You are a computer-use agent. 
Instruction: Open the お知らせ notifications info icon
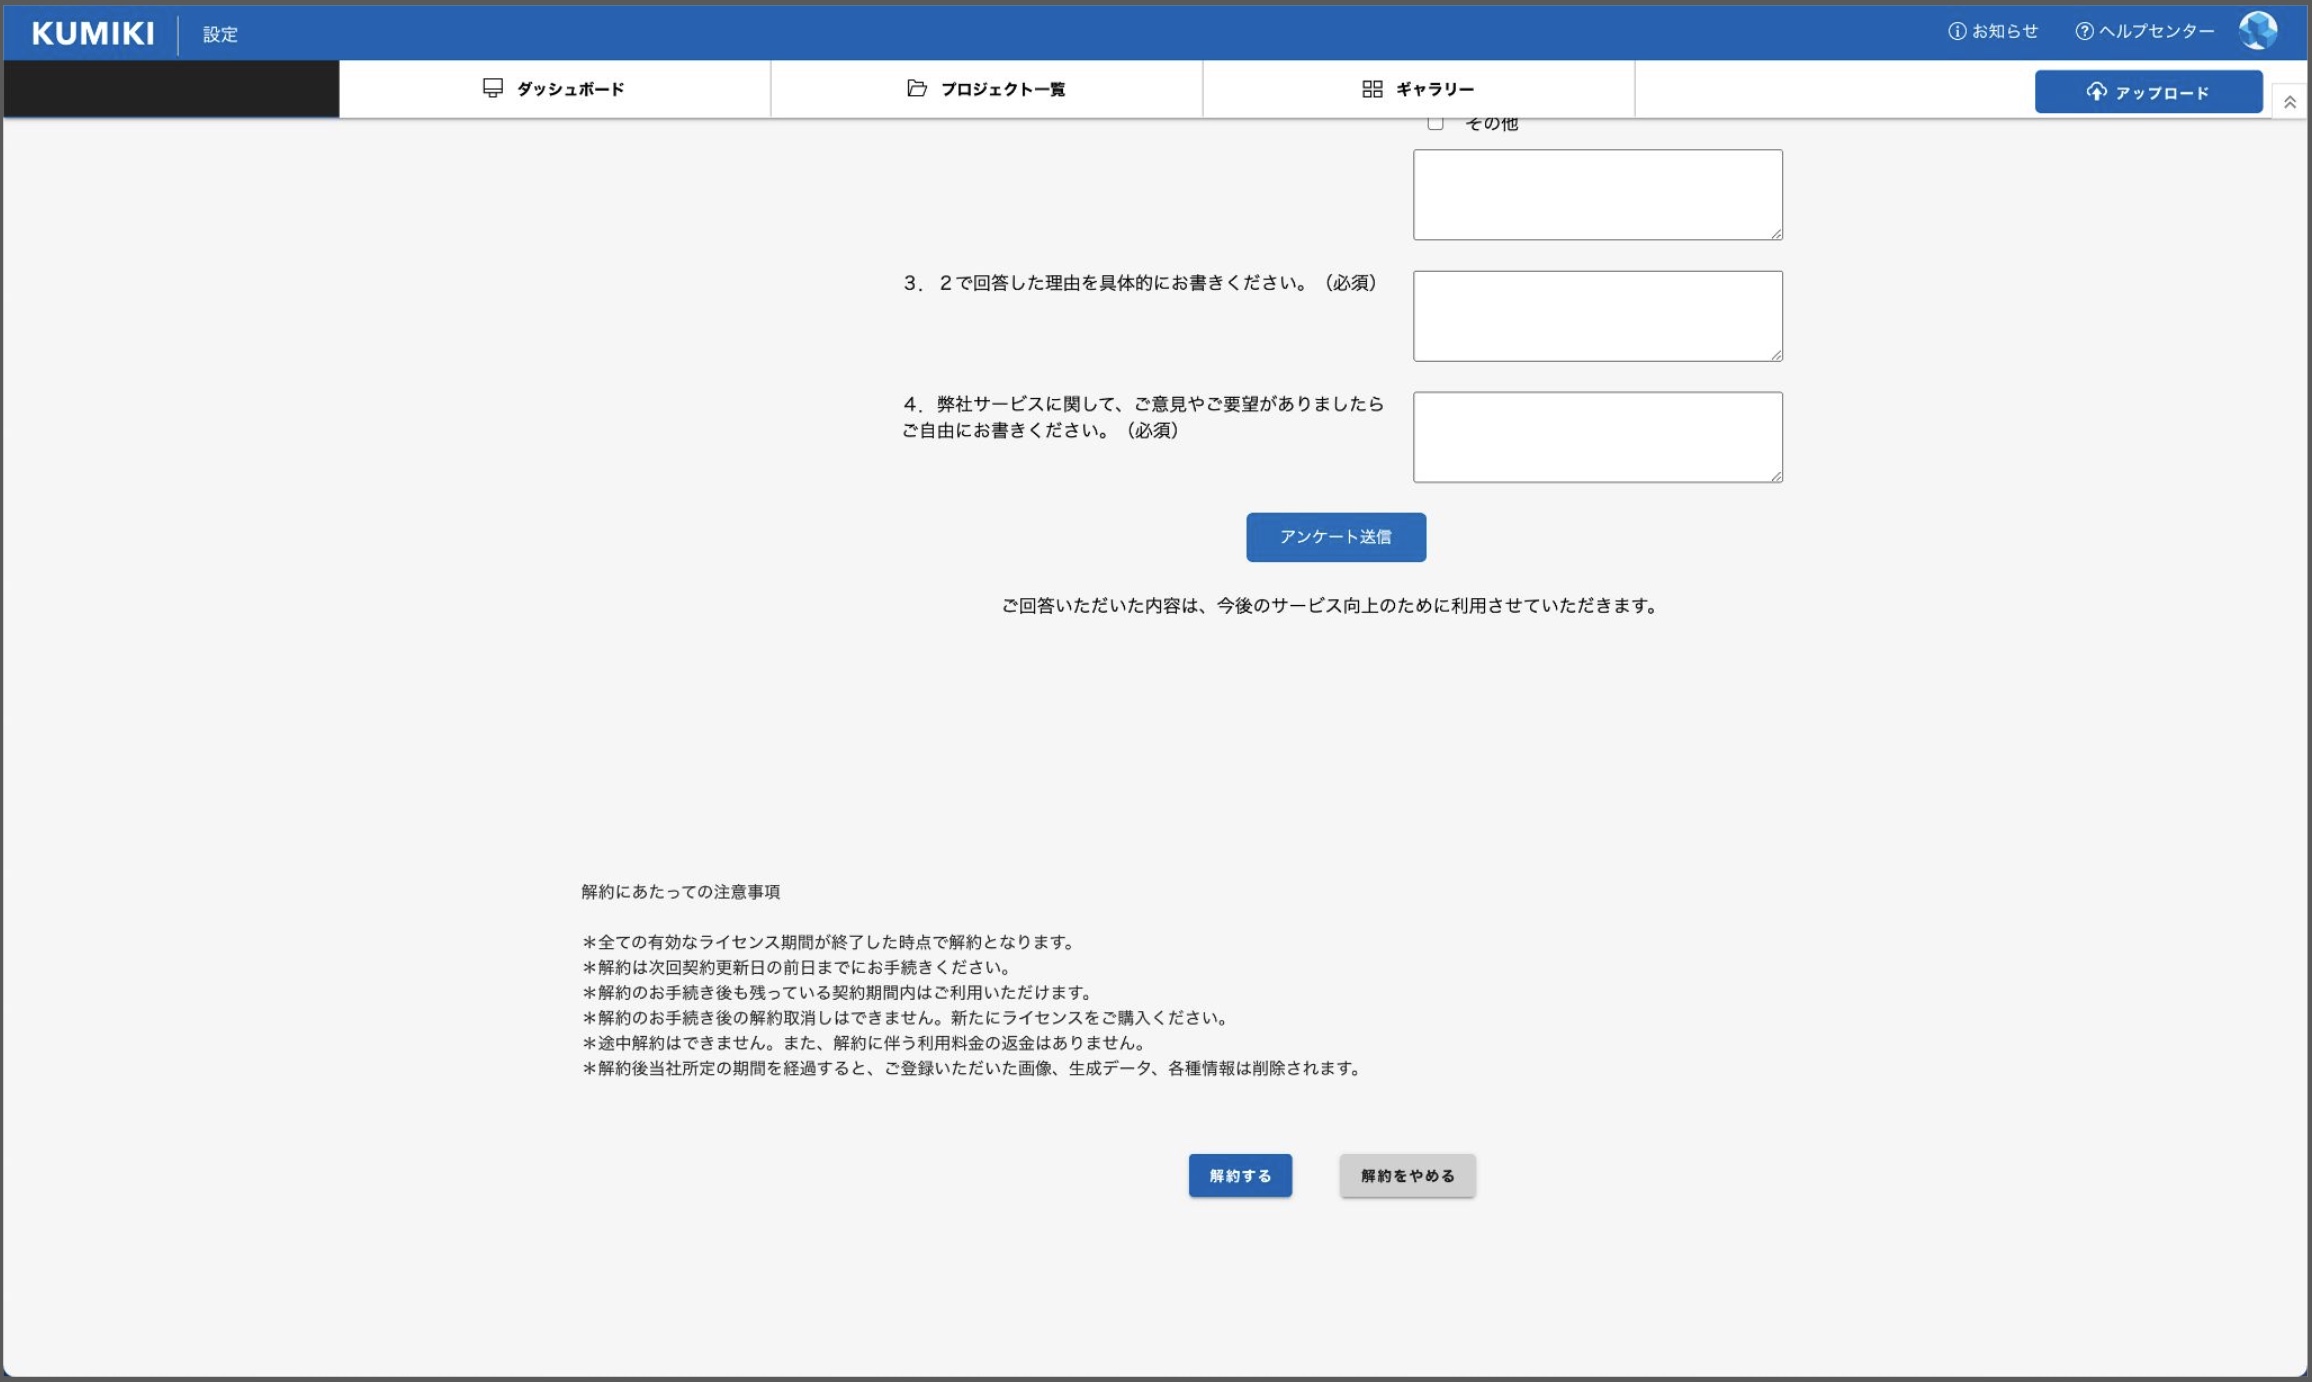click(x=1957, y=32)
